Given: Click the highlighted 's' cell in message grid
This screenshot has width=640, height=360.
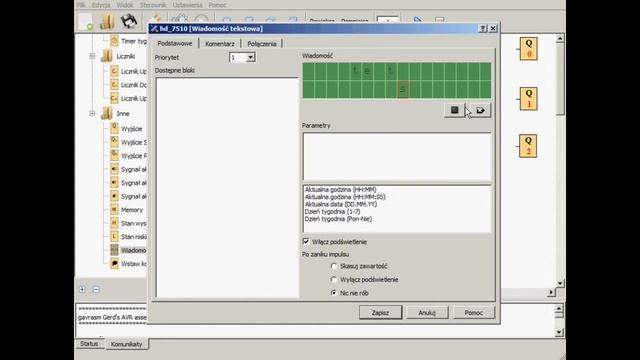Looking at the screenshot, I should pyautogui.click(x=403, y=89).
